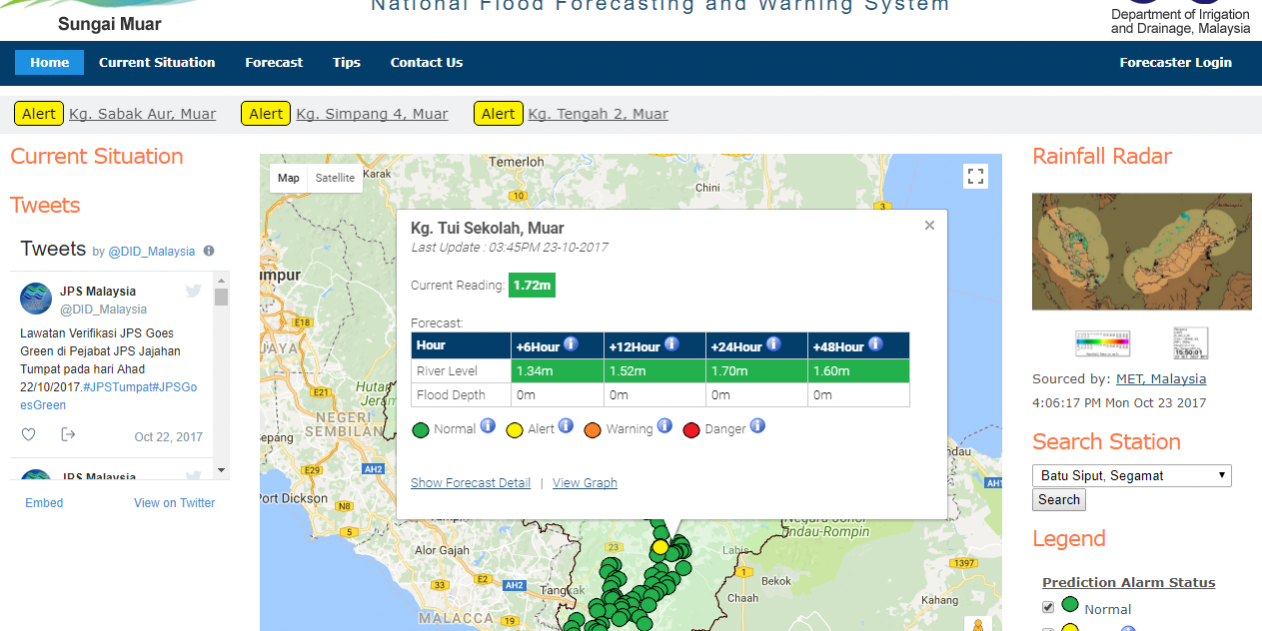Click the map fullscreen toggle icon
Viewport: 1262px width, 631px height.
pos(975,177)
